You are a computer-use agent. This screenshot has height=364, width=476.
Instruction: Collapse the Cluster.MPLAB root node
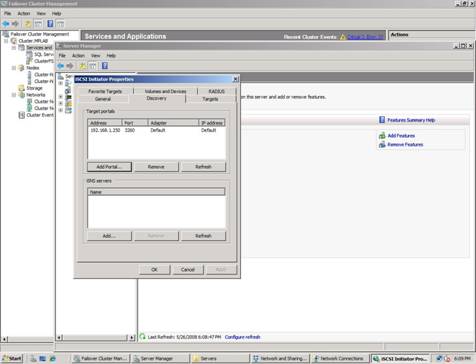[x=6, y=41]
